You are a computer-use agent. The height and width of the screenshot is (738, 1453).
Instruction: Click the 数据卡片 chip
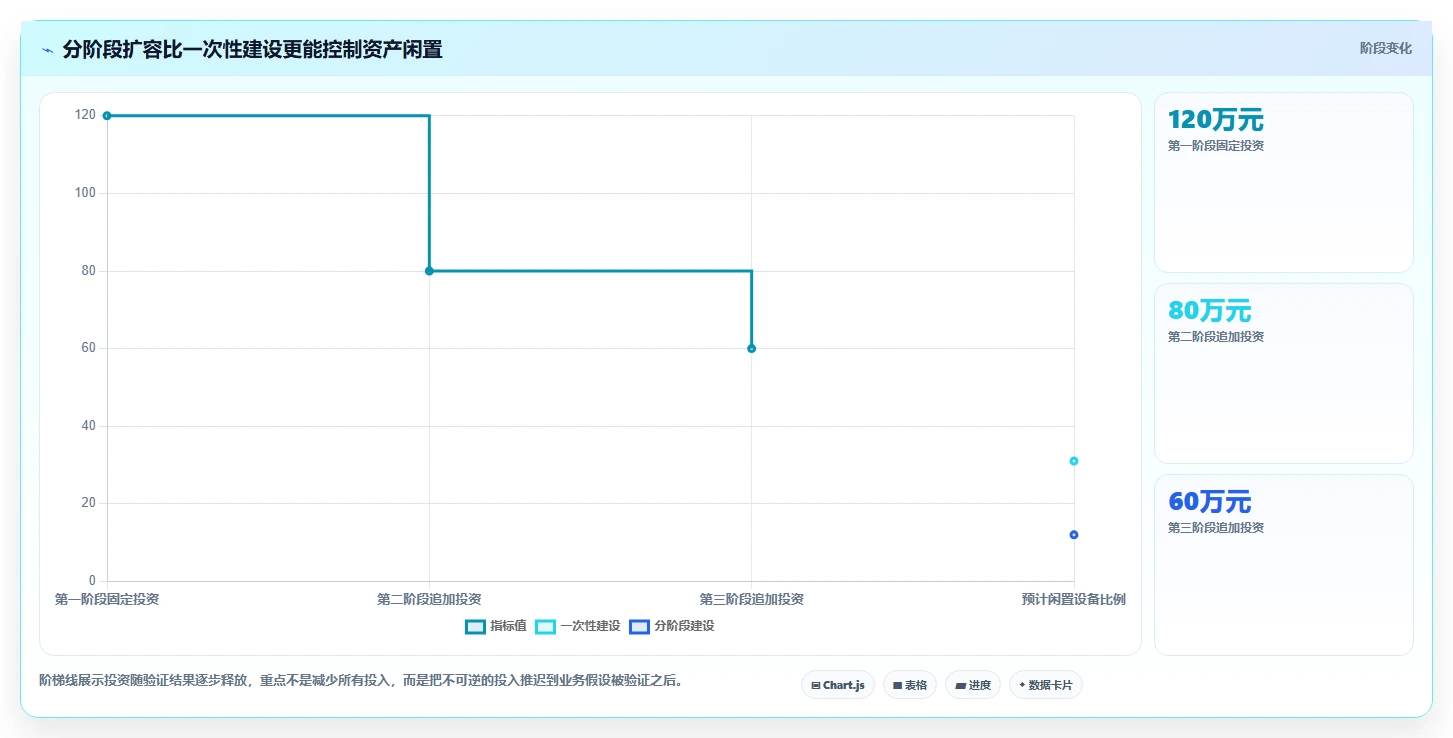coord(1046,685)
